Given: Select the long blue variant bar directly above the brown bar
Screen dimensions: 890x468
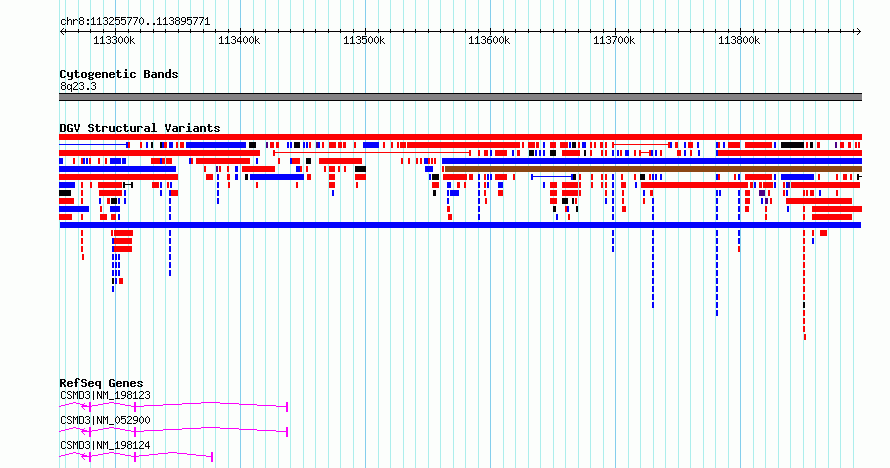Looking at the screenshot, I should (x=652, y=161).
